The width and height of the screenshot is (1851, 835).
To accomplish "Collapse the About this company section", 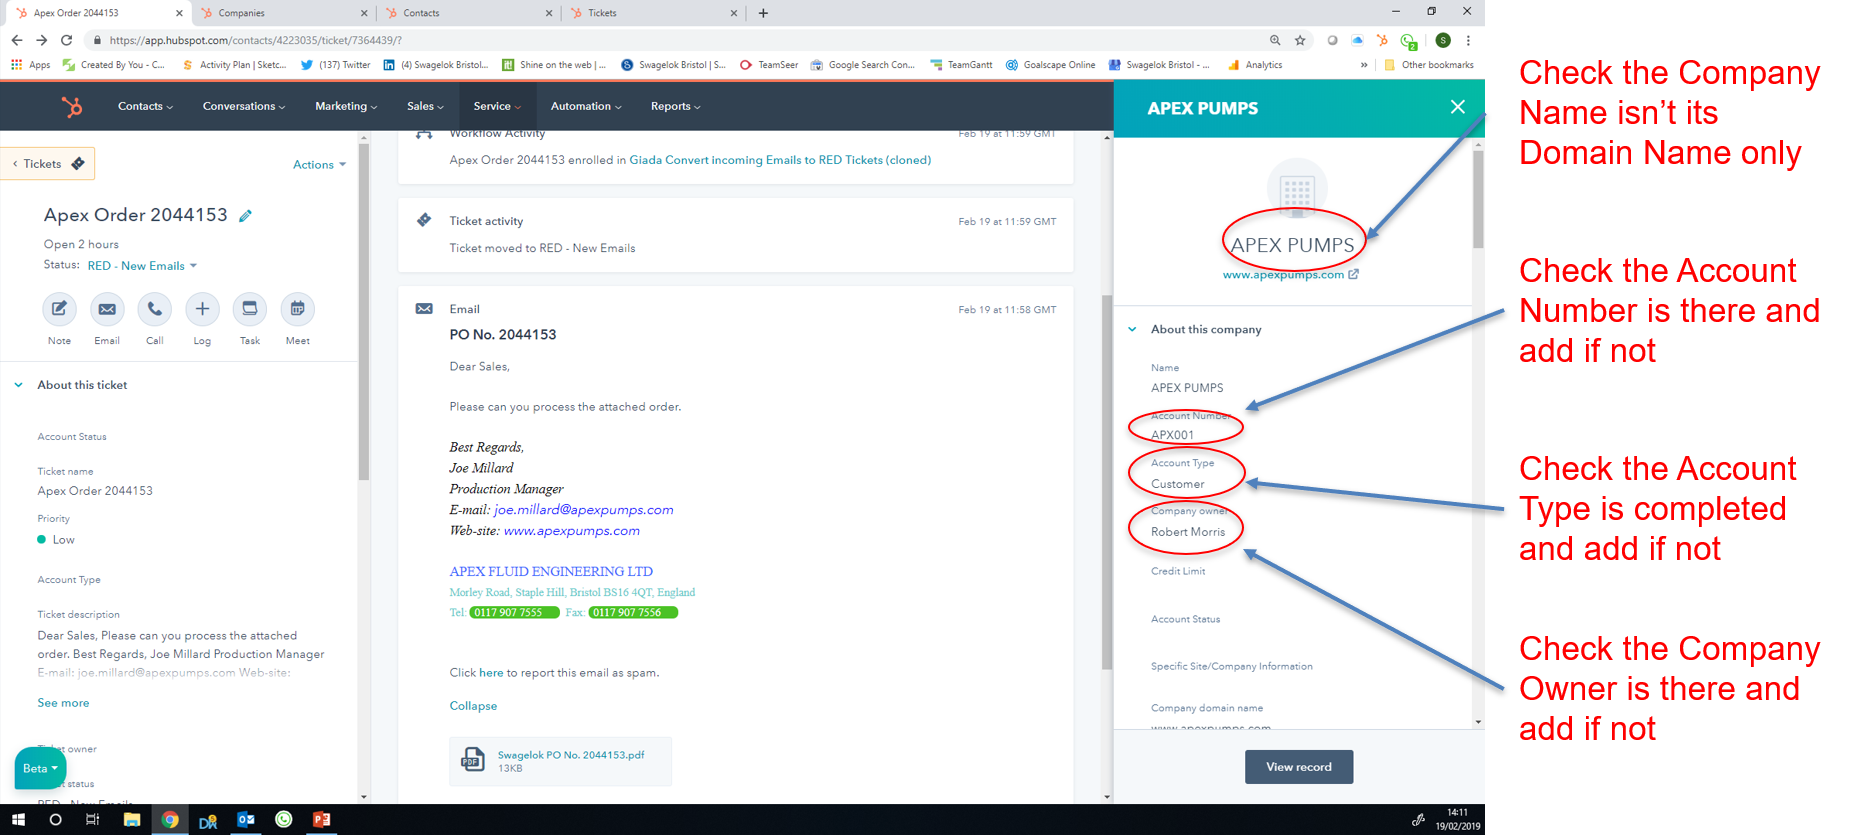I will pos(1132,329).
